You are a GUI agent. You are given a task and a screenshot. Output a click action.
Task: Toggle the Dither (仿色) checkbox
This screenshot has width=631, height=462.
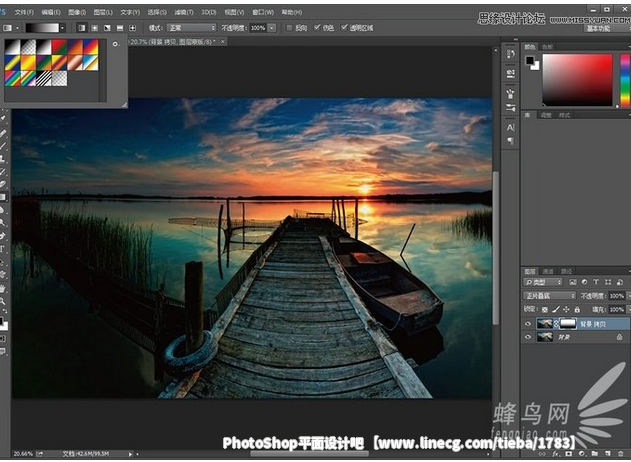[317, 27]
